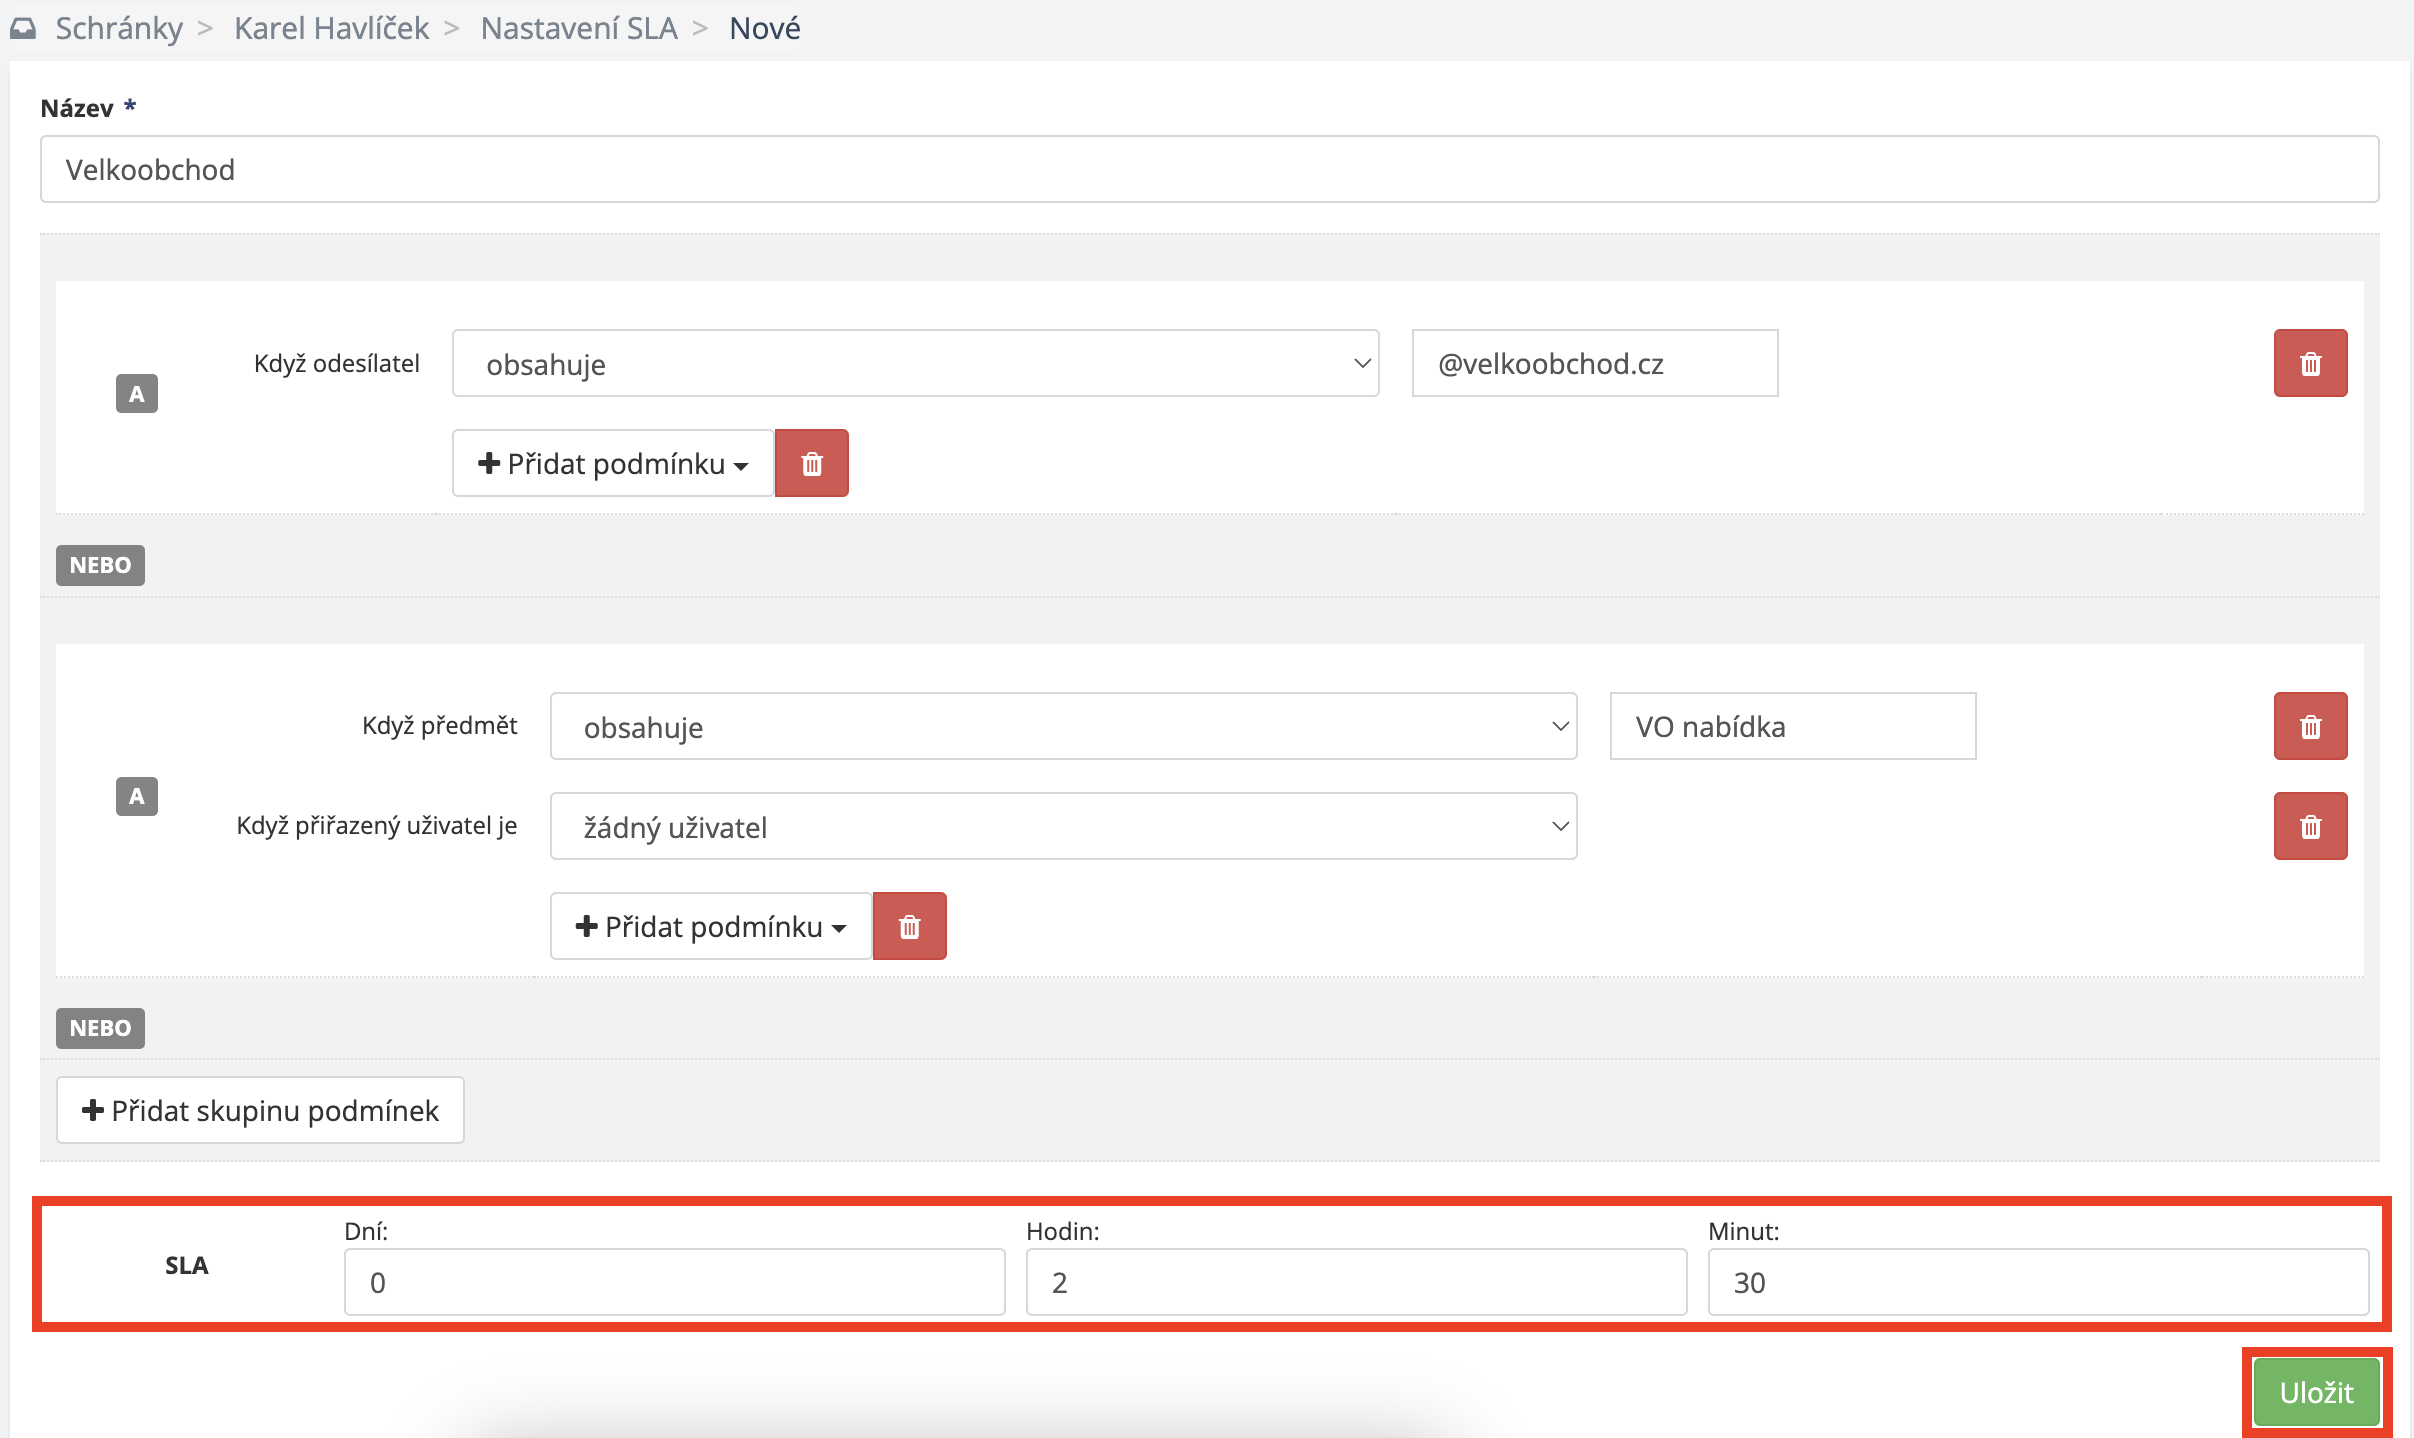This screenshot has height=1438, width=2414.
Task: Open first 'Přidat podmínku' dropdown
Action: coord(613,464)
